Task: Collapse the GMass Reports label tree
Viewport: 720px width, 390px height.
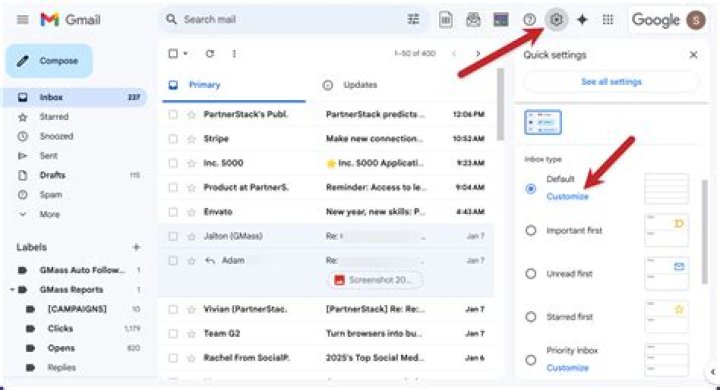Action: pos(12,290)
